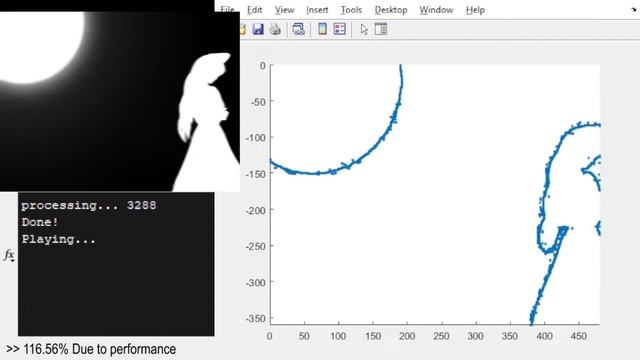Click the dock arrow at menu bar right
Screen dimensions: 640x360
point(633,9)
